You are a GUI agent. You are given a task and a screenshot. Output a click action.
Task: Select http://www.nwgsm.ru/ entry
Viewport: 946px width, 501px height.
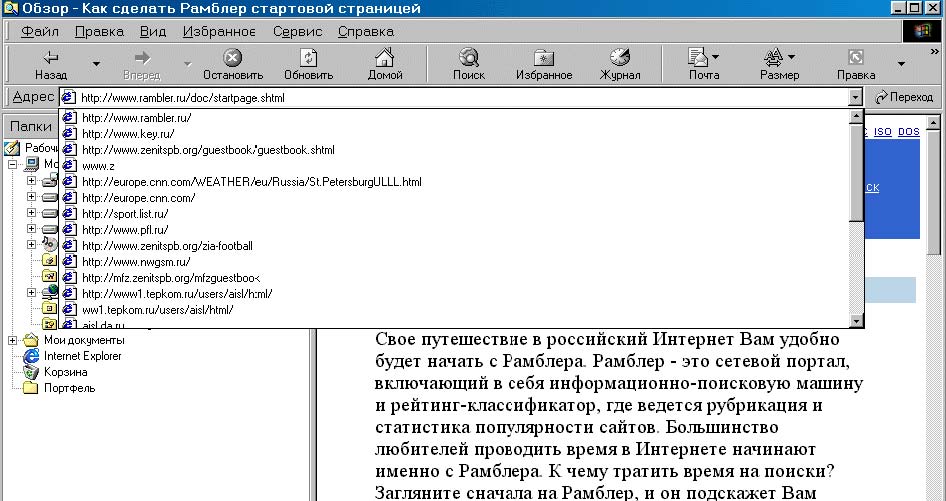[x=455, y=262]
